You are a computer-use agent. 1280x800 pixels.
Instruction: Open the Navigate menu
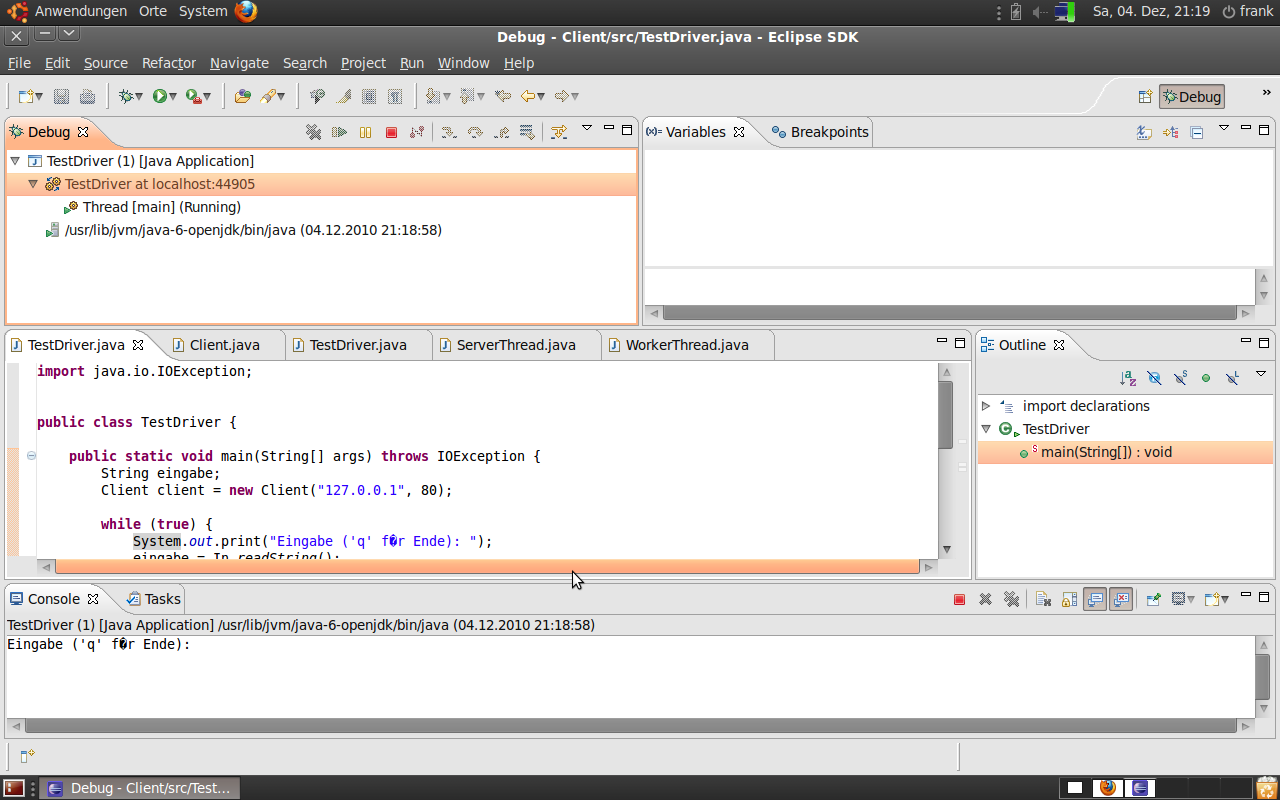[239, 62]
